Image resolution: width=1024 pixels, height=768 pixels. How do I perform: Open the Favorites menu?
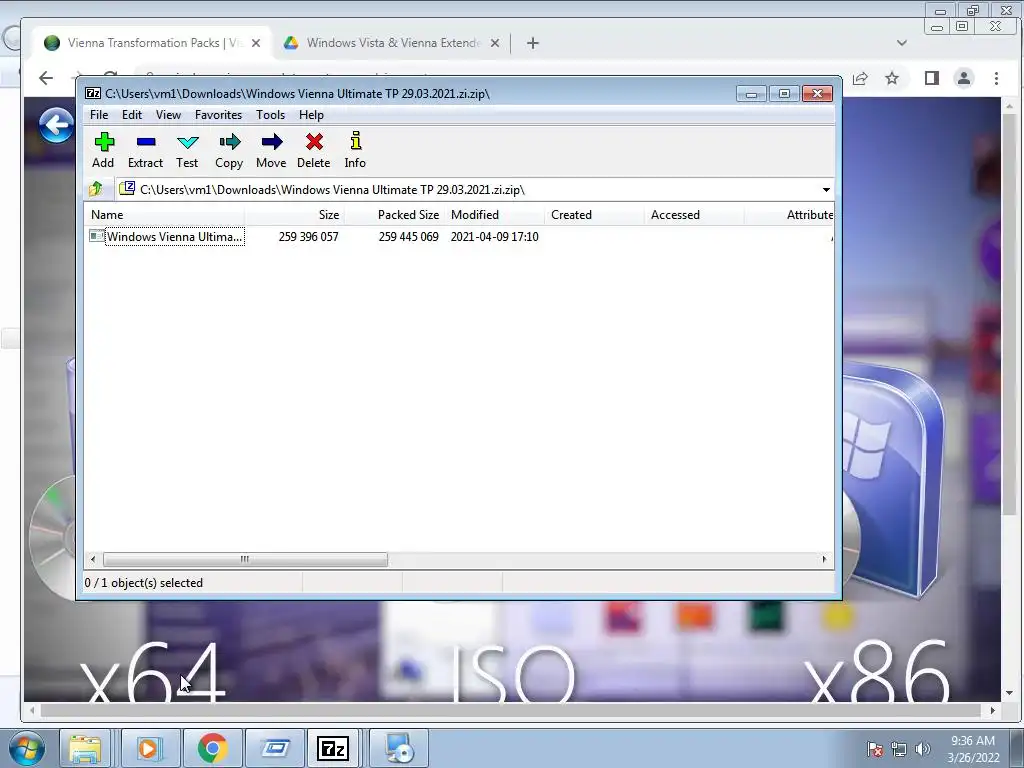[218, 115]
